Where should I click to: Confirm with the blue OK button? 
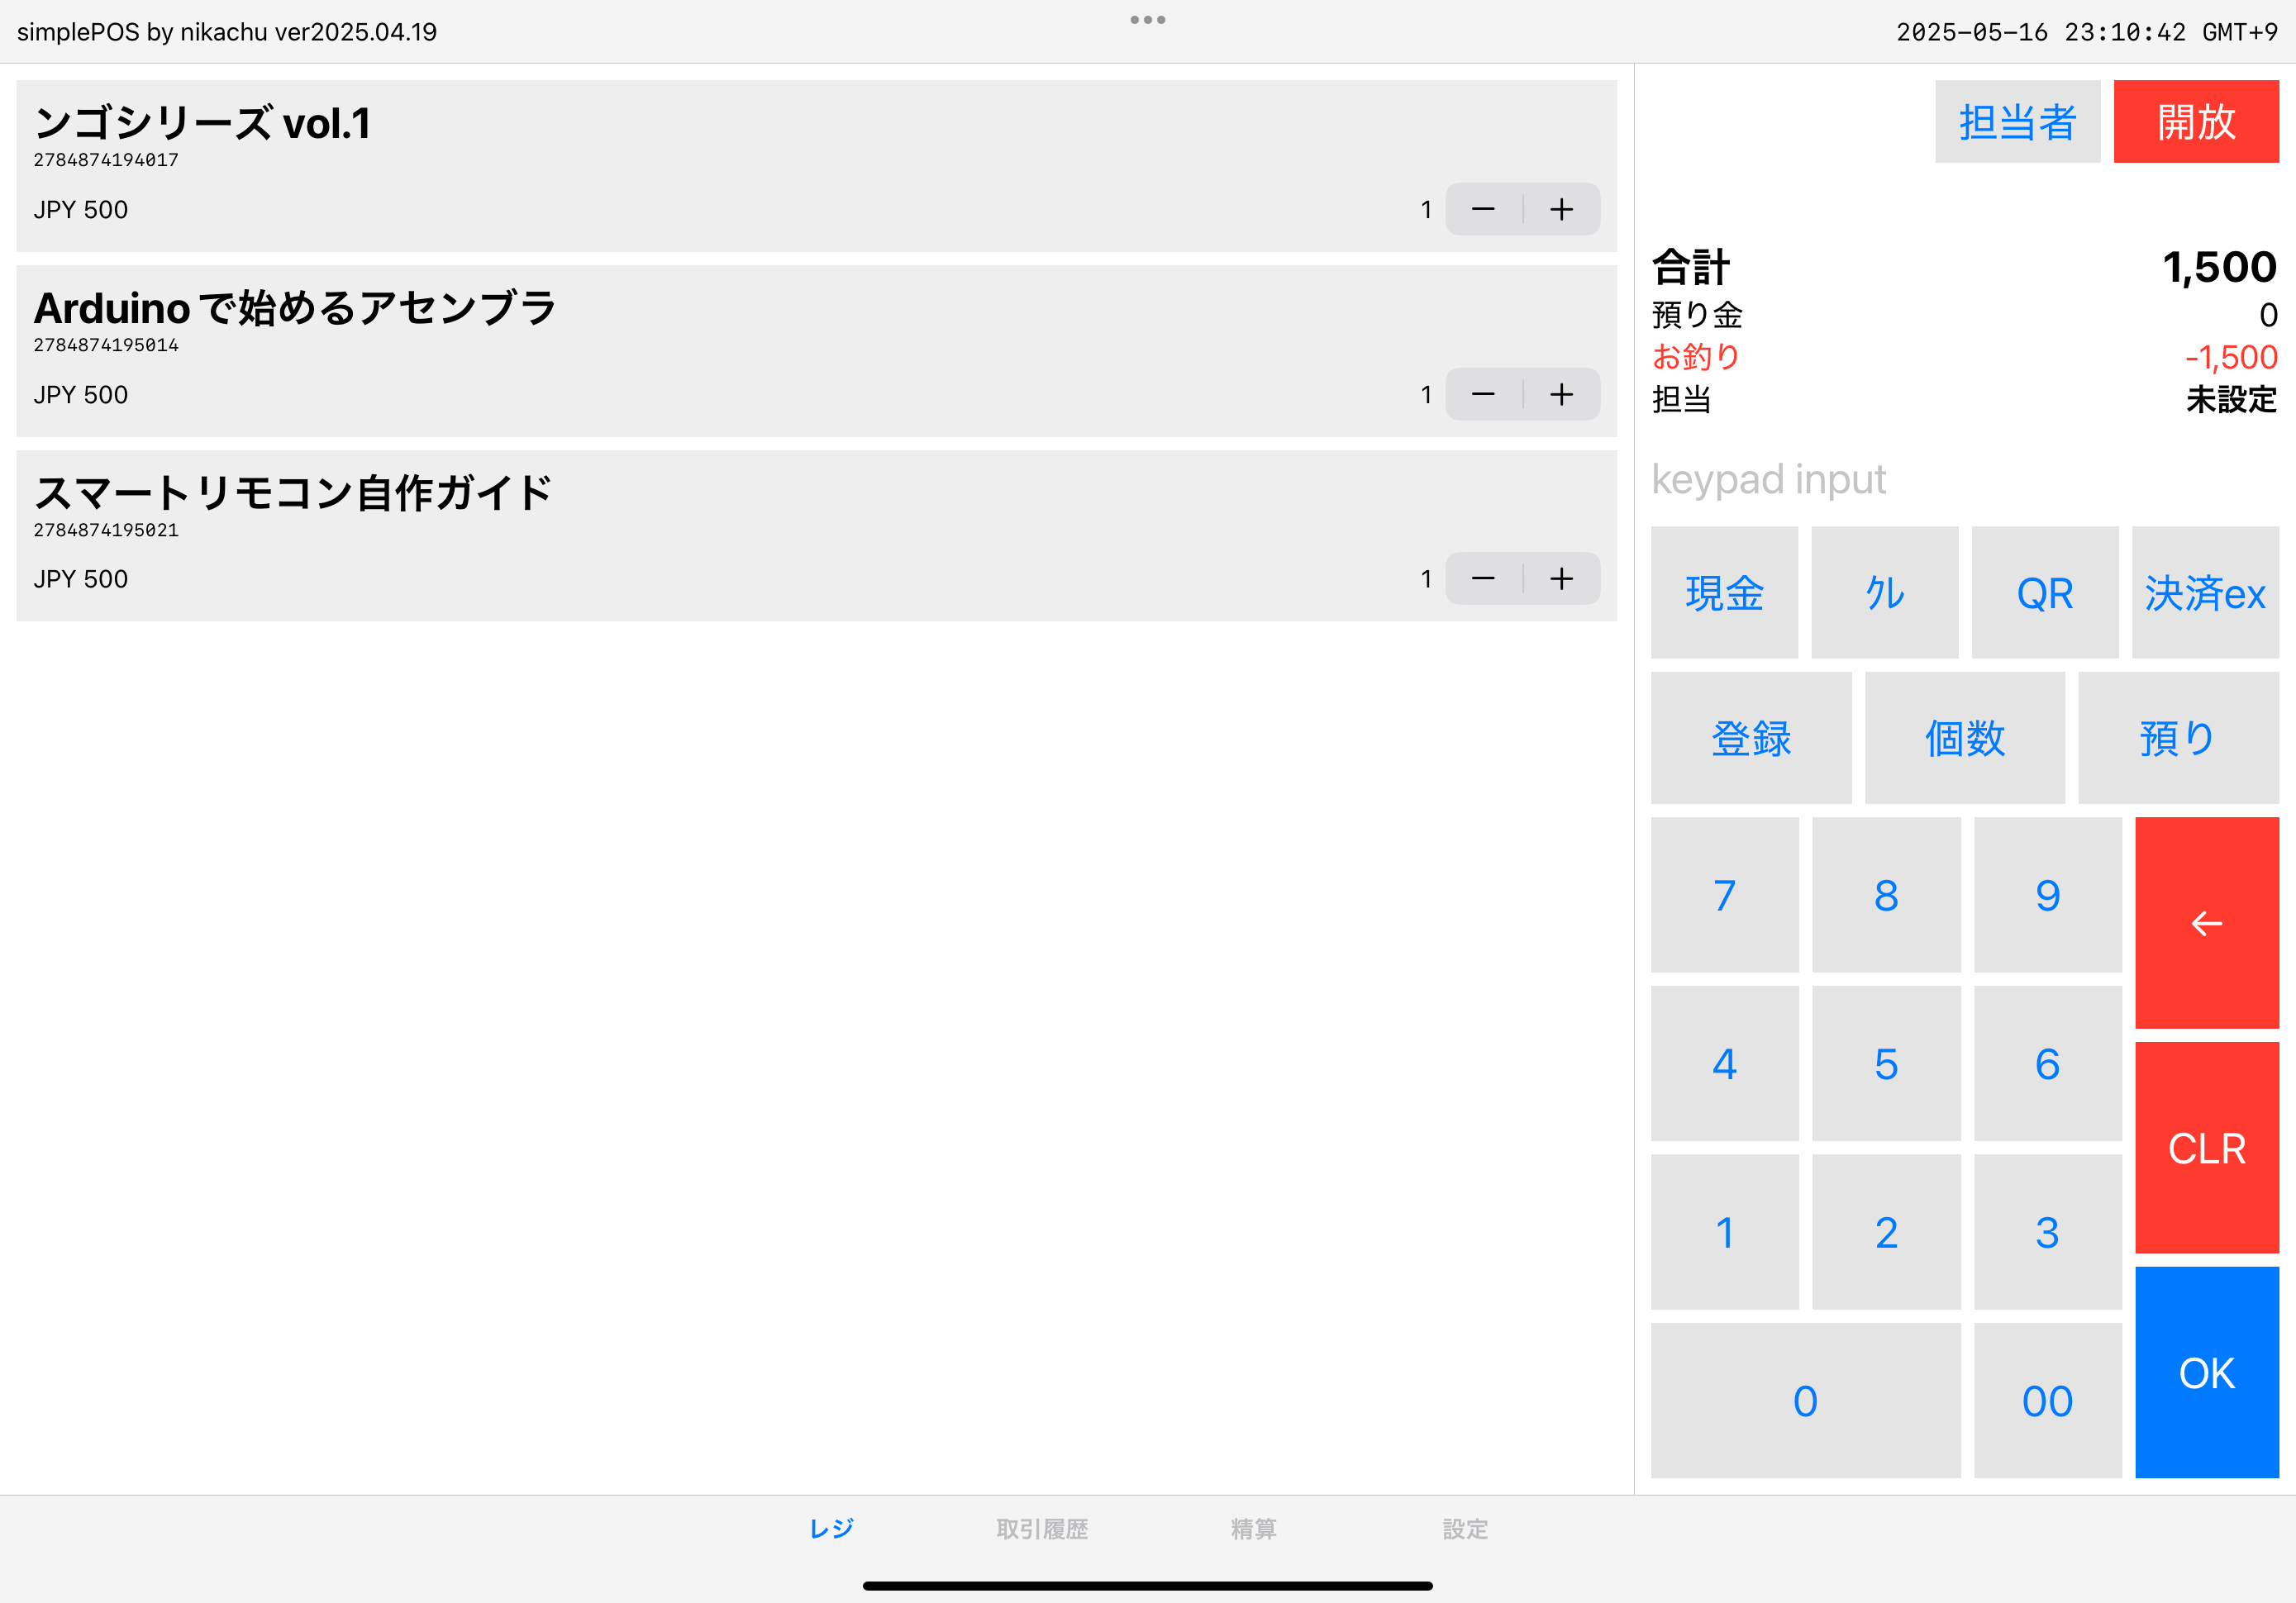(x=2206, y=1372)
